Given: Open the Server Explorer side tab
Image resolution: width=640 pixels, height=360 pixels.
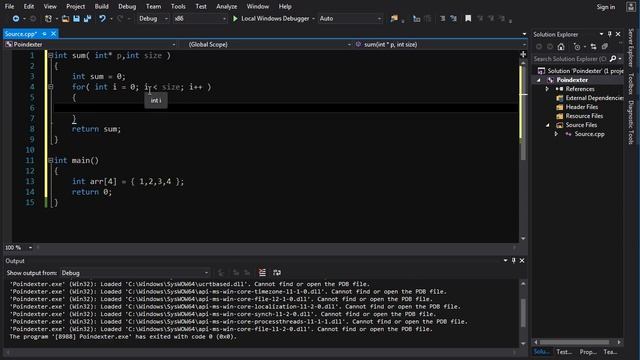Looking at the screenshot, I should tap(631, 47).
